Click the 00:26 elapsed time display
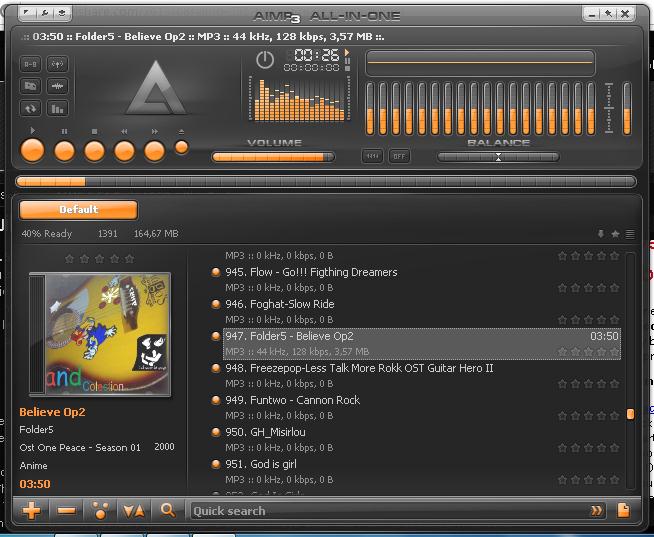Image resolution: width=654 pixels, height=537 pixels. tap(317, 55)
